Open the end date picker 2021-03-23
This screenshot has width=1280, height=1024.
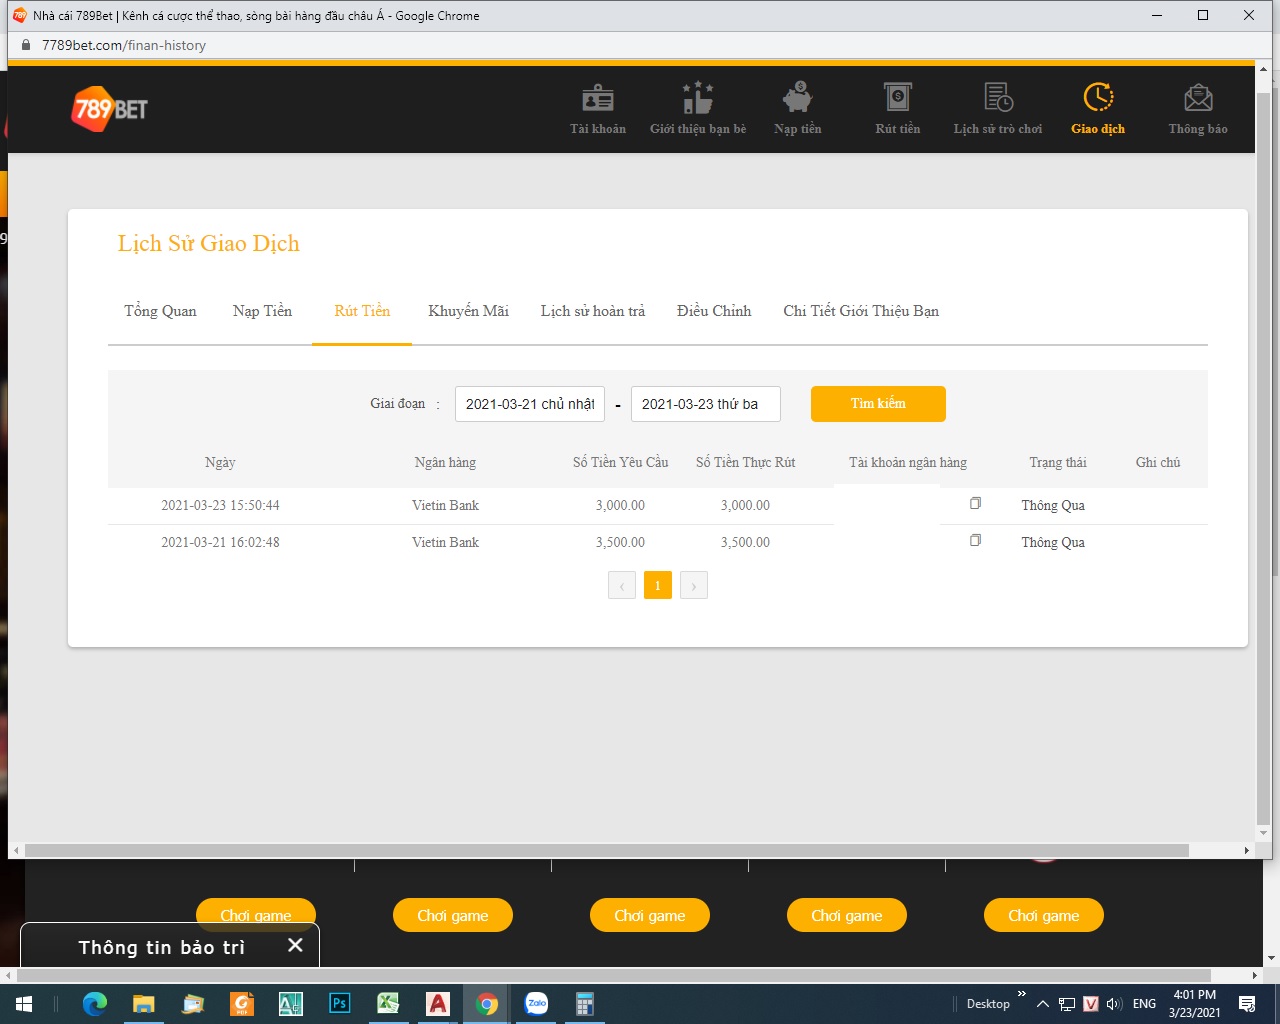click(705, 404)
